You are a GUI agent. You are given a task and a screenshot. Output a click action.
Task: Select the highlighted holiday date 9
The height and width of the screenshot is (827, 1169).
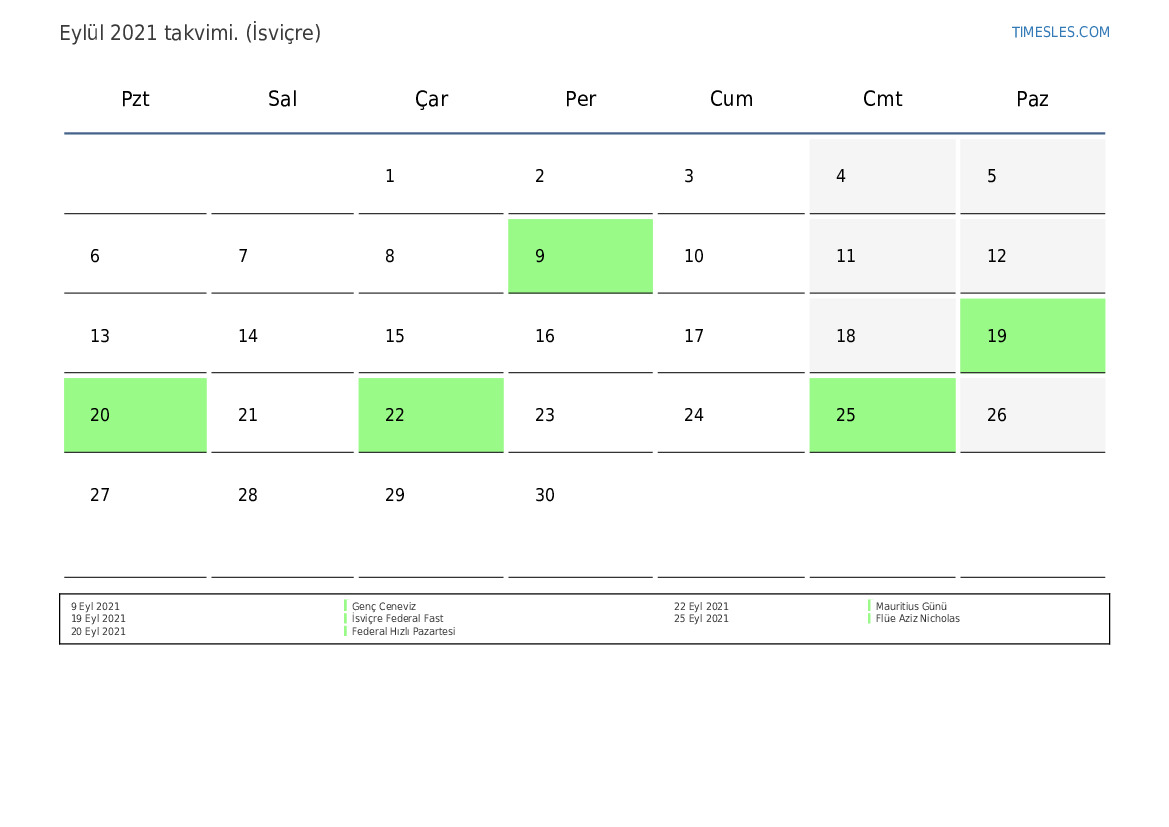pyautogui.click(x=580, y=256)
